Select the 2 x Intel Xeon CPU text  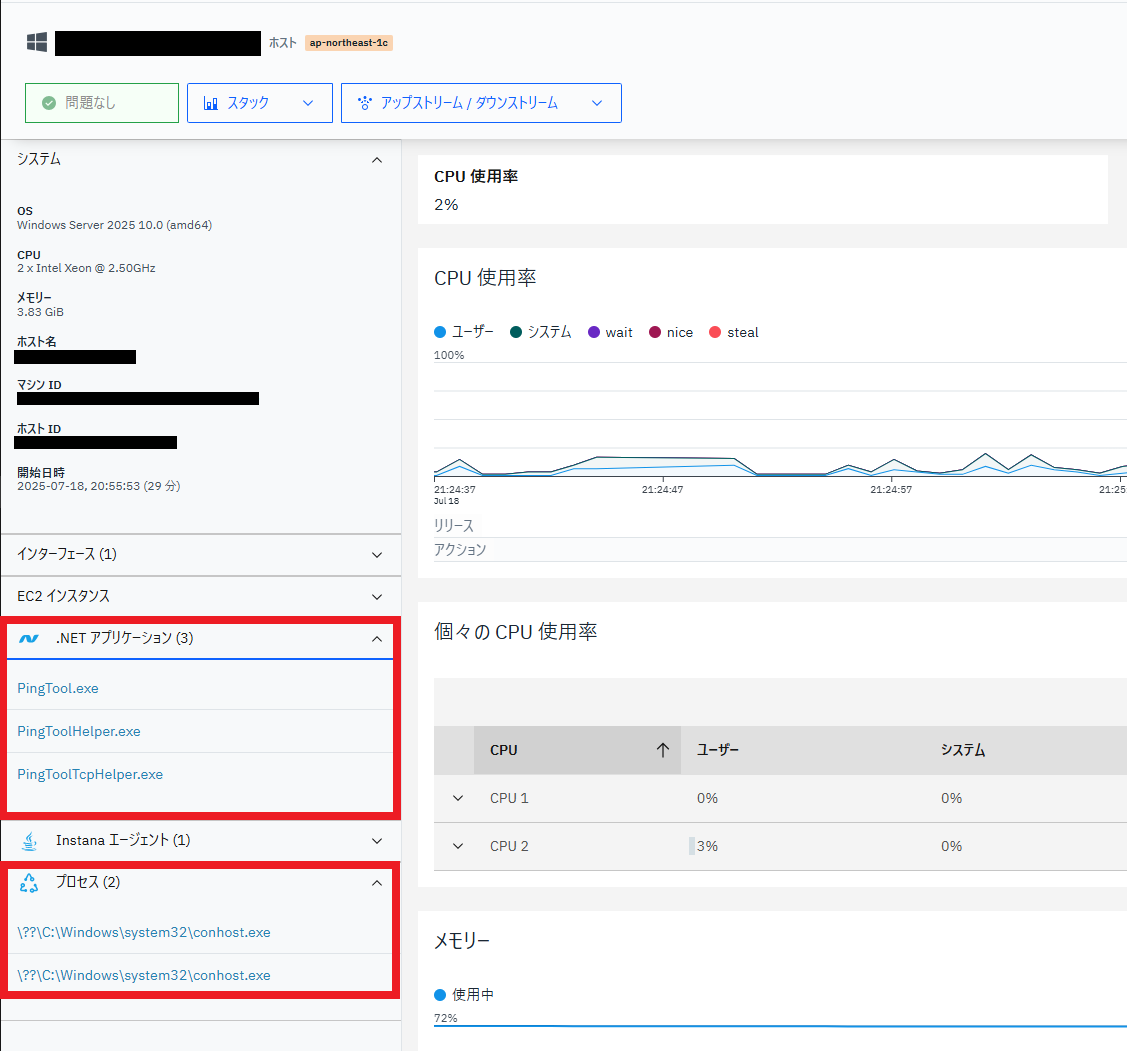pyautogui.click(x=86, y=268)
